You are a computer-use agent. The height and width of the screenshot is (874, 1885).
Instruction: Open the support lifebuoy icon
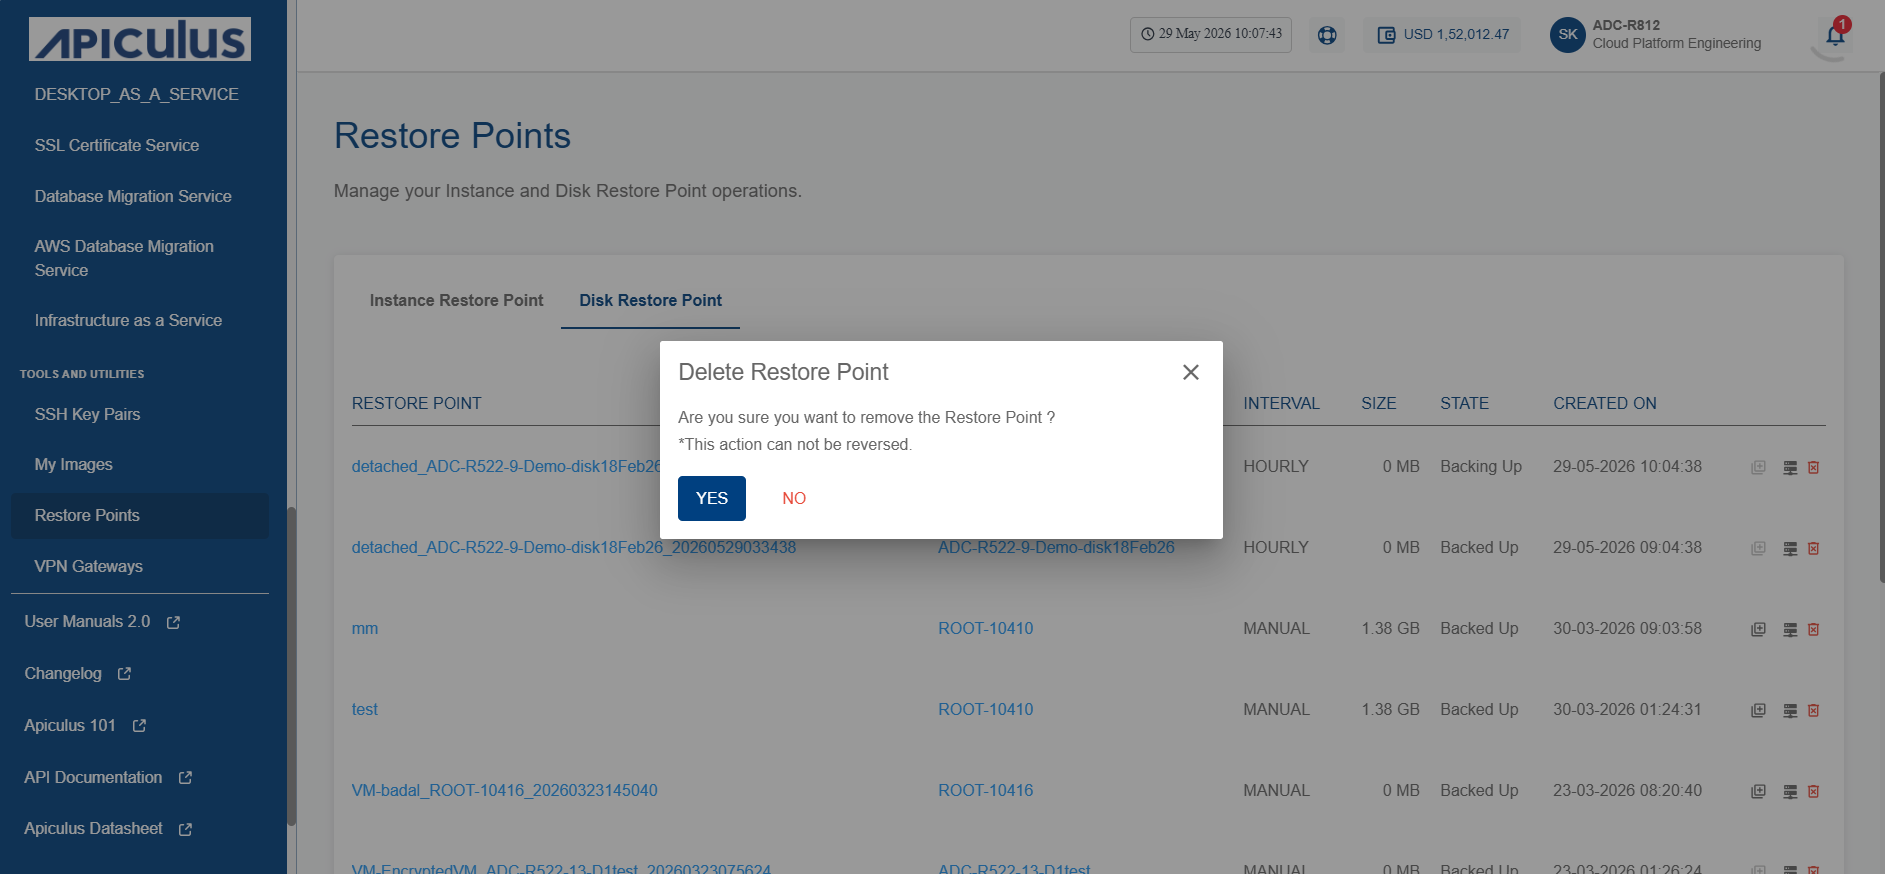1327,35
